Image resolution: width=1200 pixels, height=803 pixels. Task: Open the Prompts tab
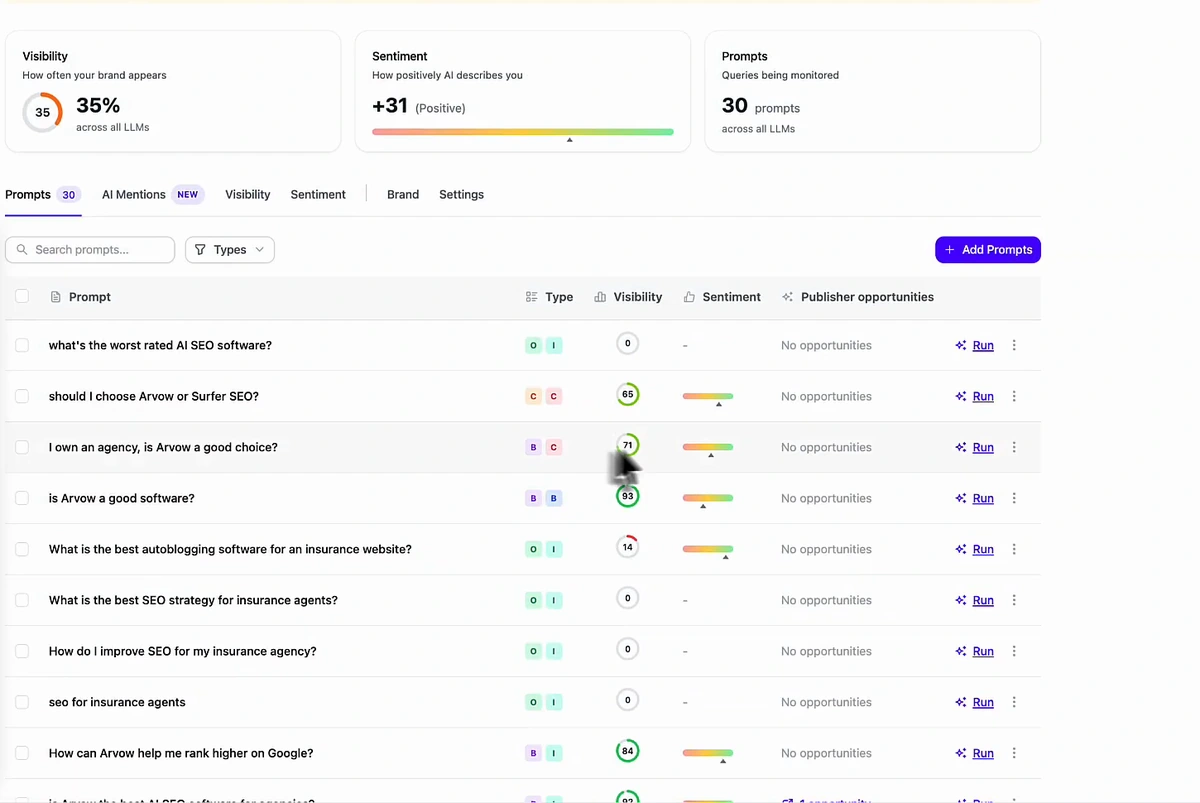tap(42, 195)
